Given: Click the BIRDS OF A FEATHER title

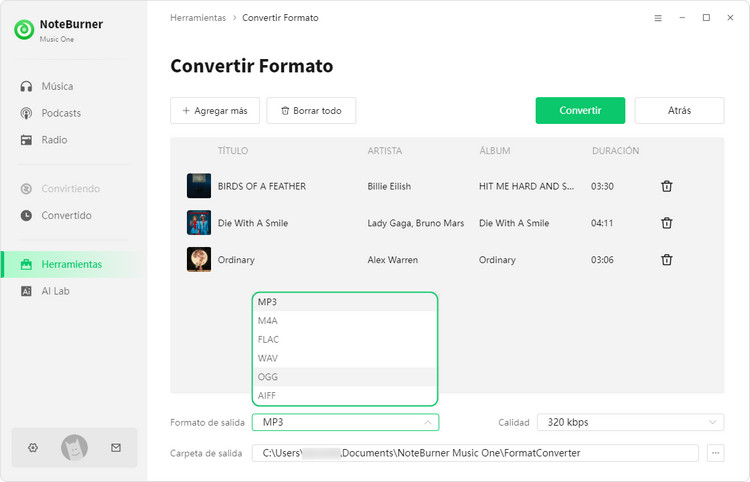Looking at the screenshot, I should 262,186.
